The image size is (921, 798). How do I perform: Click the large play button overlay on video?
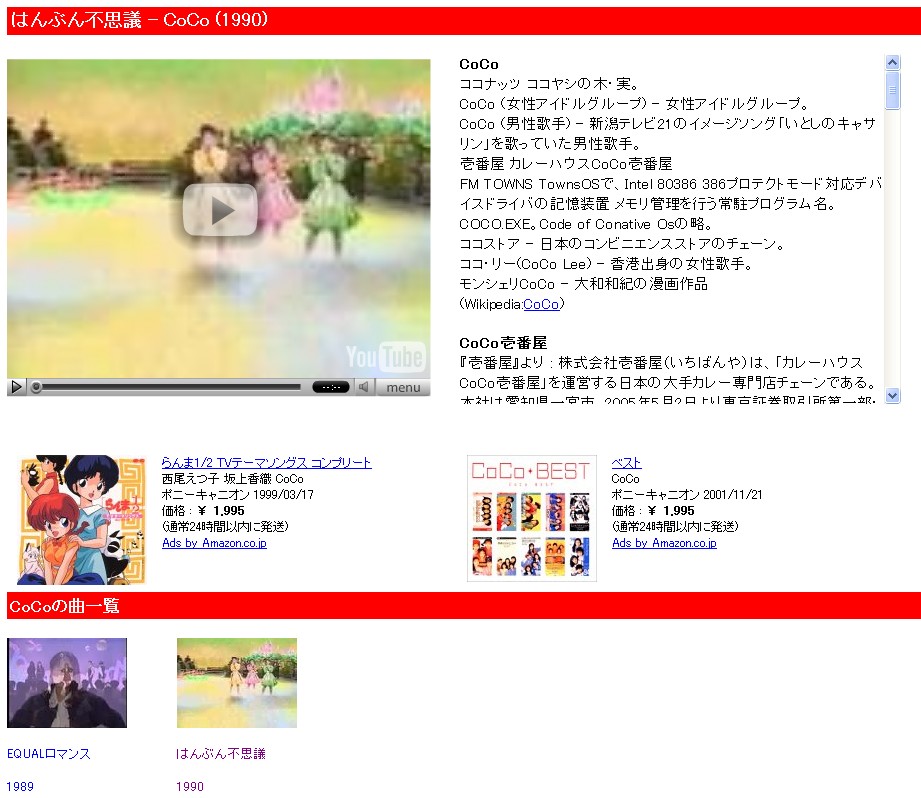click(220, 210)
